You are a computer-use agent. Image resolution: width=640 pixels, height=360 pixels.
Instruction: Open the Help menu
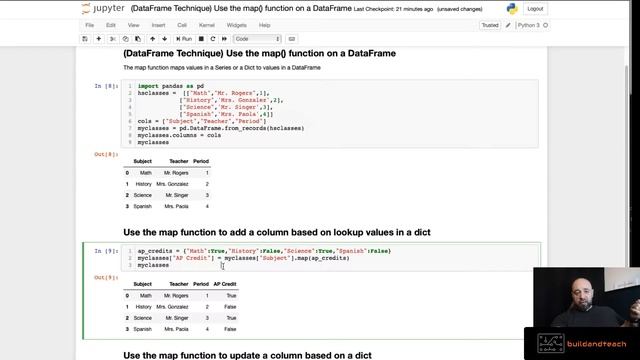264,25
